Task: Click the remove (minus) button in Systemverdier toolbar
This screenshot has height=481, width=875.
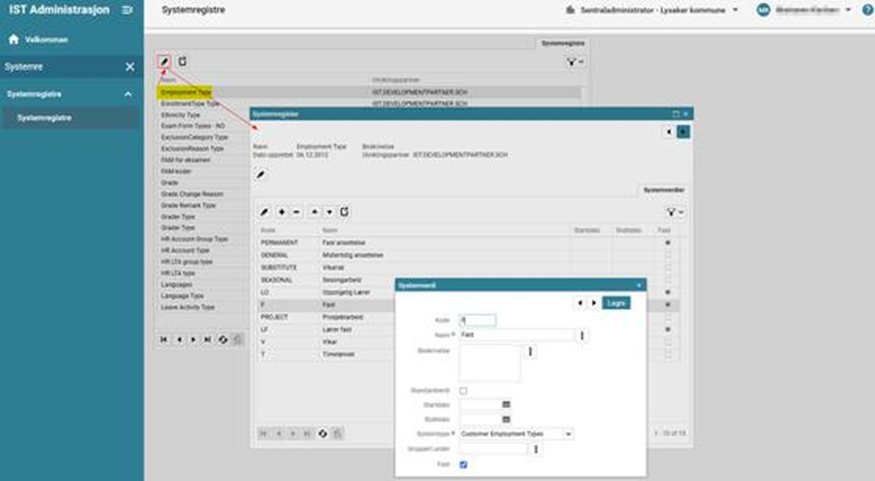Action: coord(296,212)
